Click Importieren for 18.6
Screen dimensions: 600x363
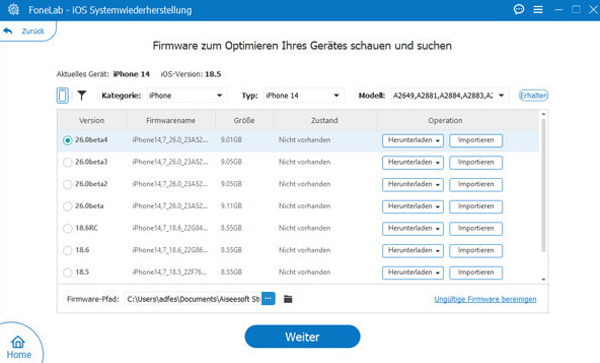click(x=476, y=251)
